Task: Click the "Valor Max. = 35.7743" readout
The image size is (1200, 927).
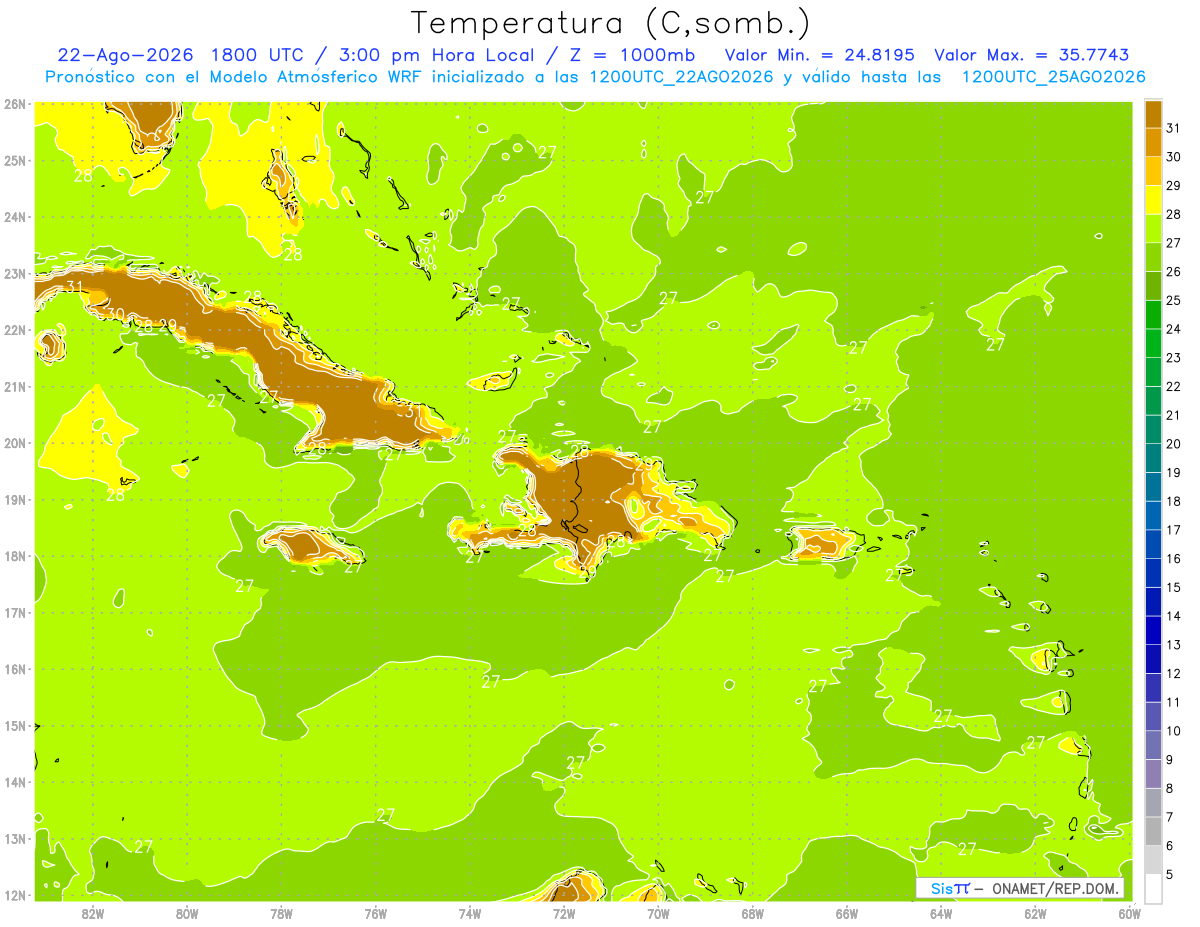Action: tap(1032, 55)
